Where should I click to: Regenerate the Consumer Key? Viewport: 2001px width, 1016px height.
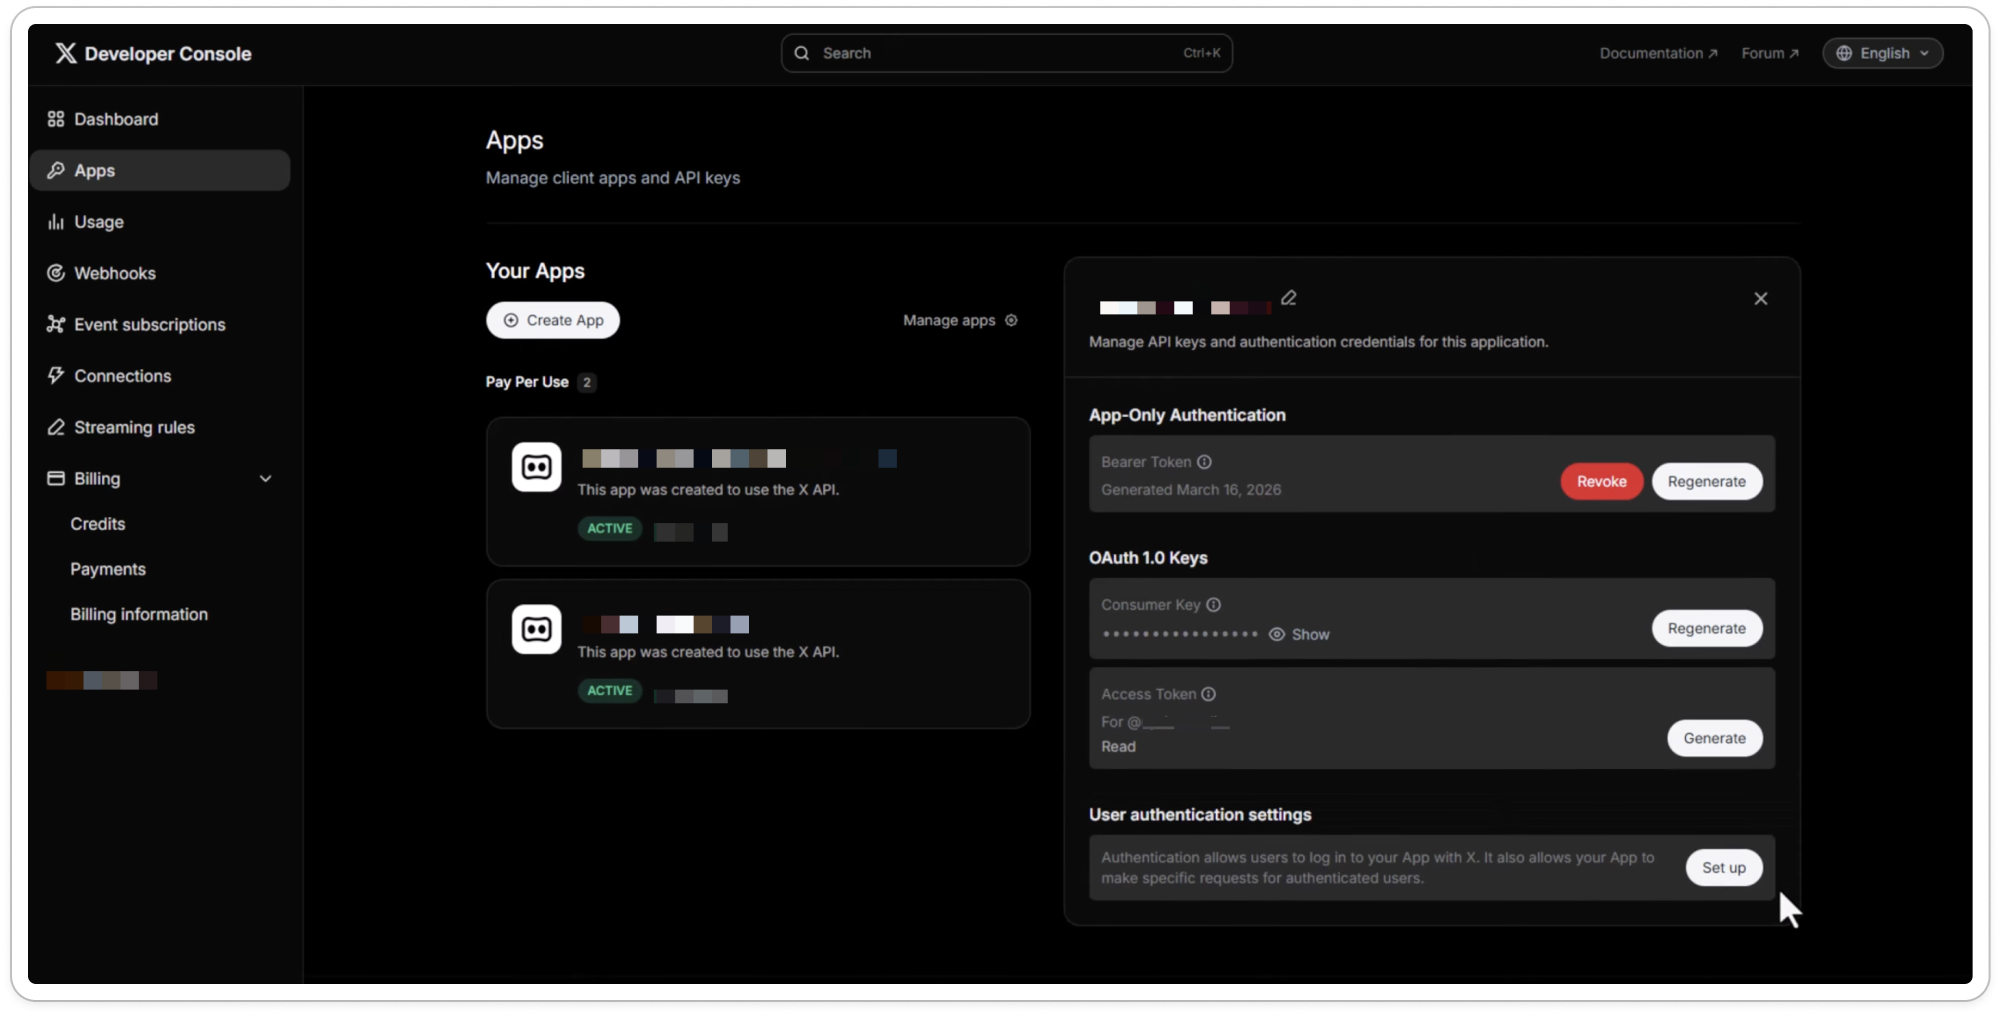click(1707, 628)
